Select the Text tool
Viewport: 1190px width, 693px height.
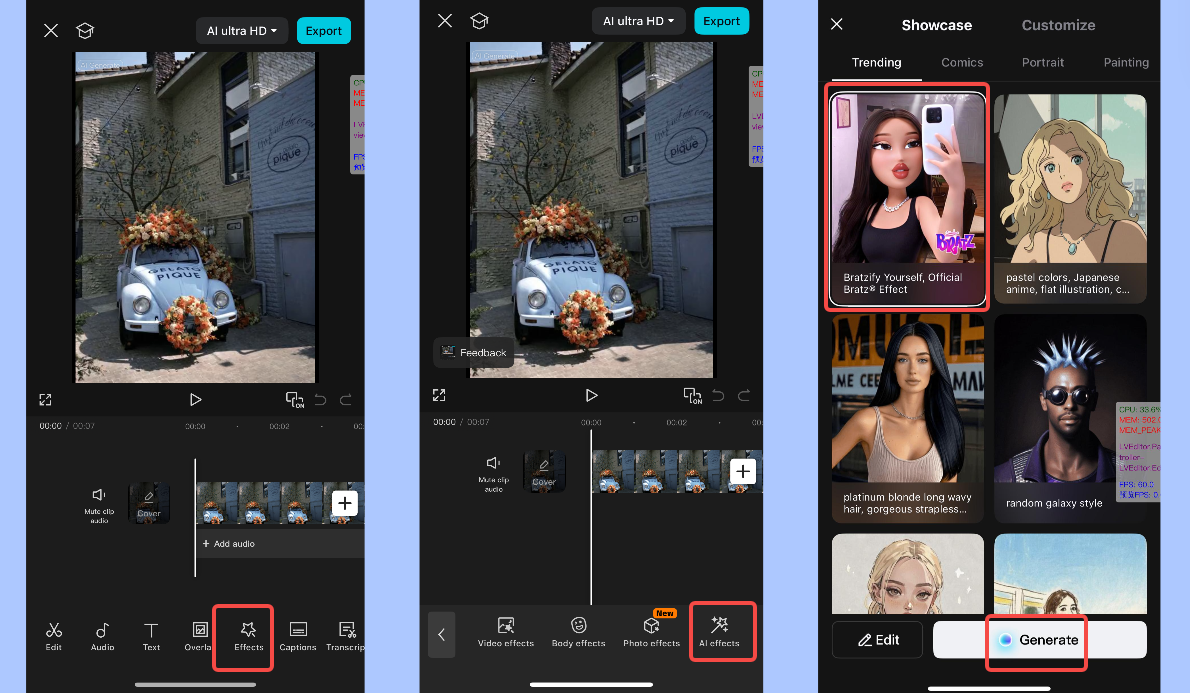point(151,636)
